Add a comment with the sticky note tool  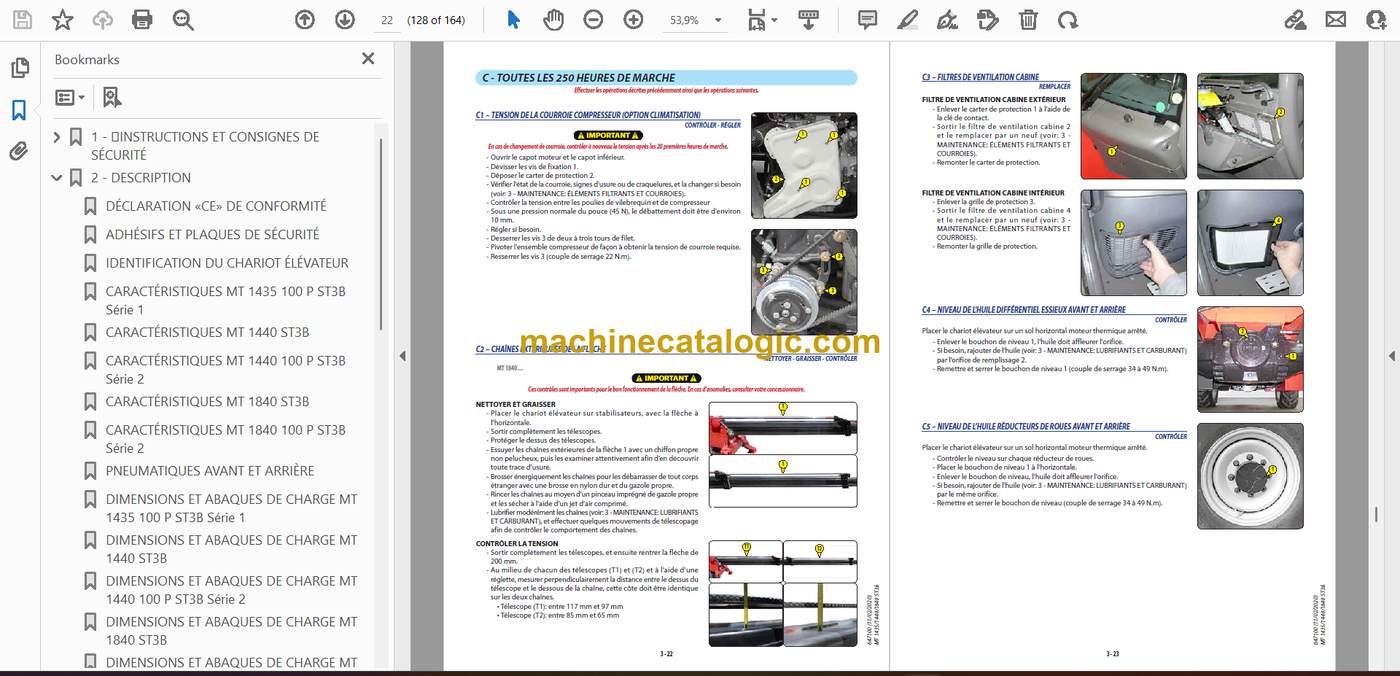click(x=867, y=19)
